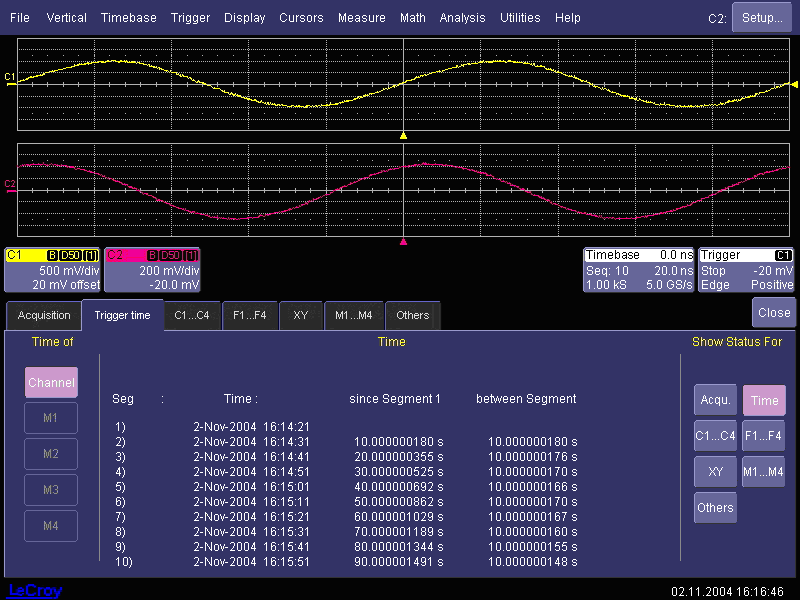The width and height of the screenshot is (800, 600).
Task: Open the Measure menu
Action: point(361,18)
